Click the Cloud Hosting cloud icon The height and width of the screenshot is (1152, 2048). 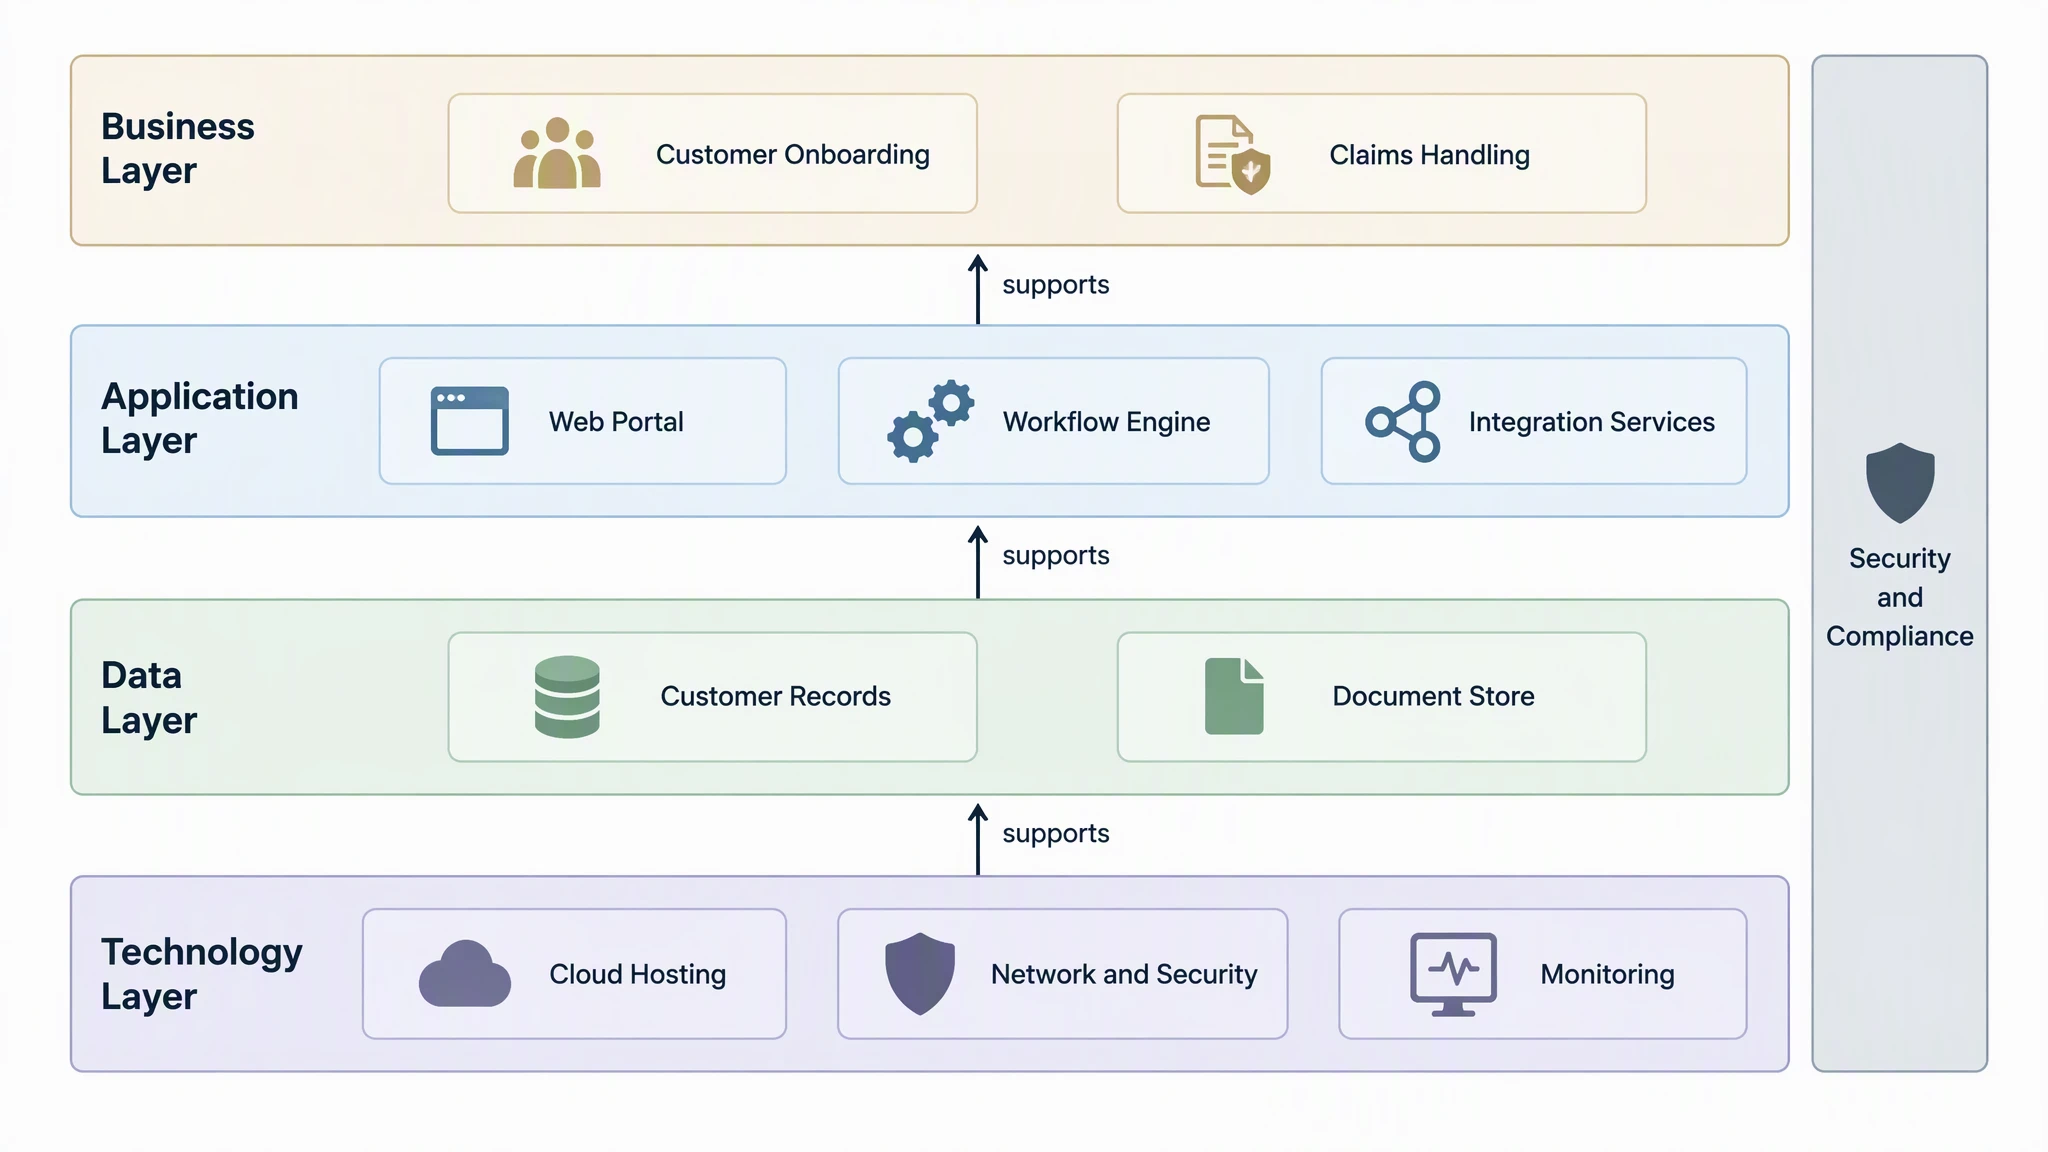coord(465,973)
